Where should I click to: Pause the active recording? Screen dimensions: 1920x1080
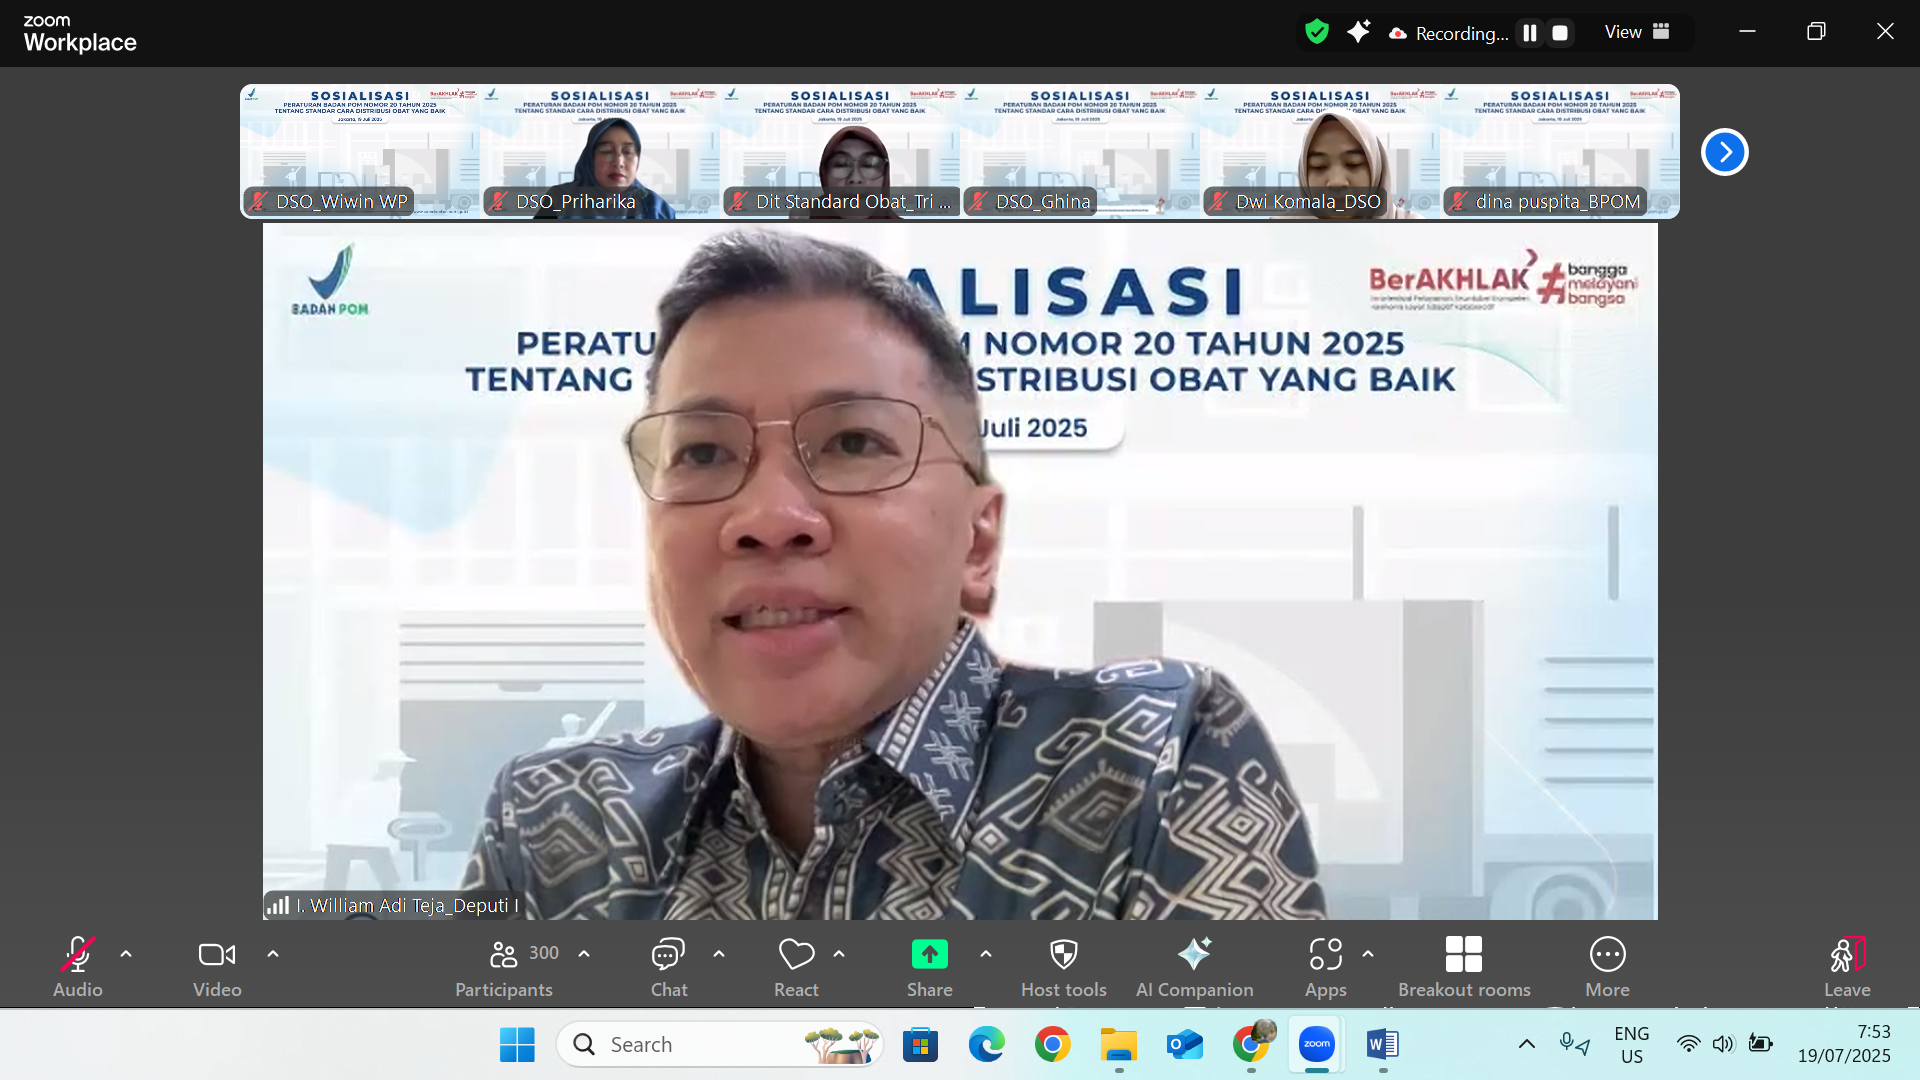point(1529,32)
